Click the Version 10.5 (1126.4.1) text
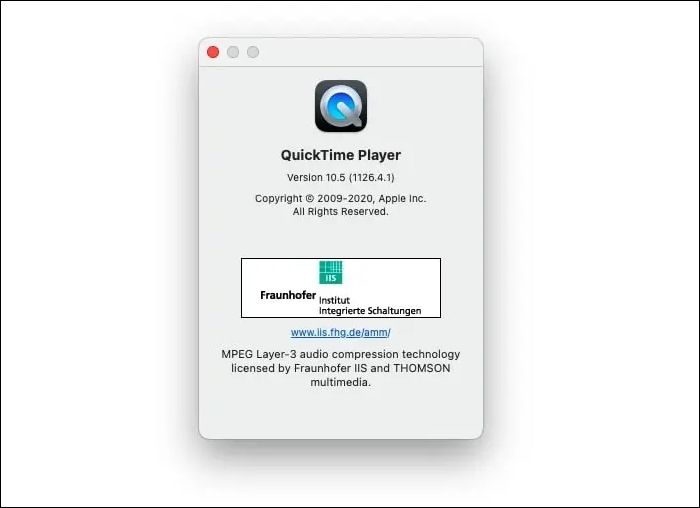The width and height of the screenshot is (700, 508). point(341,177)
